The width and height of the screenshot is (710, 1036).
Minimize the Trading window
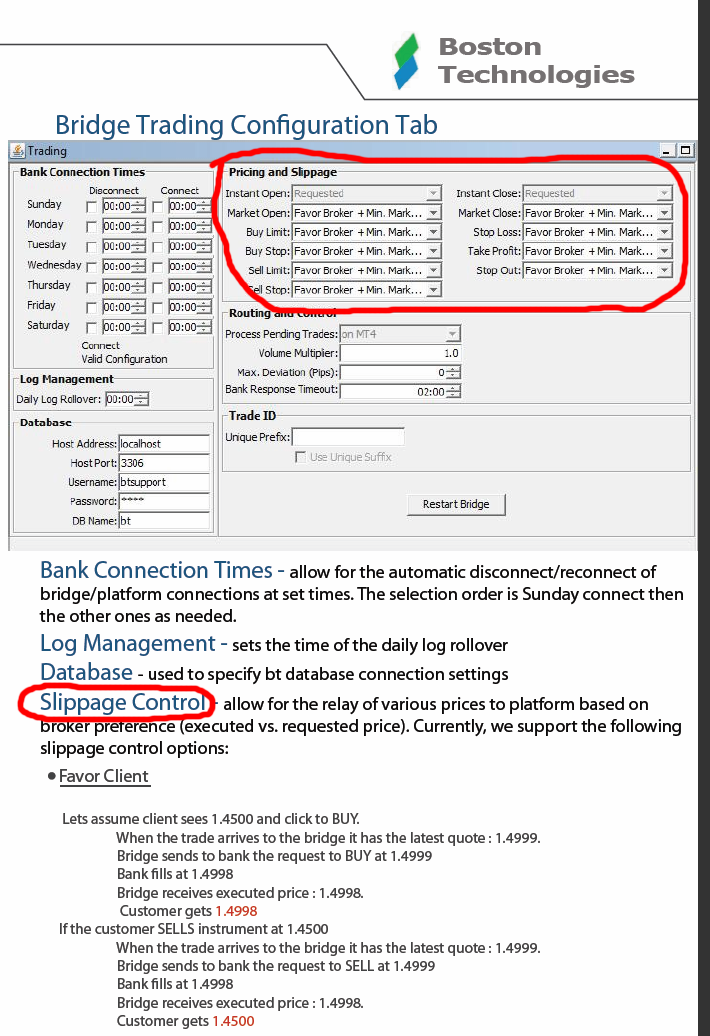[x=667, y=151]
